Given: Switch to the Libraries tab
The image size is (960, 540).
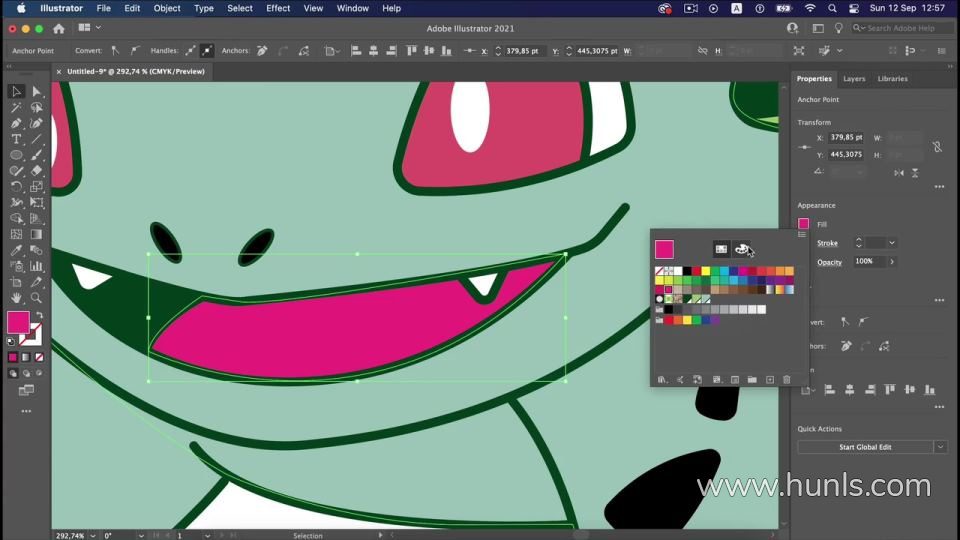Looking at the screenshot, I should [893, 78].
